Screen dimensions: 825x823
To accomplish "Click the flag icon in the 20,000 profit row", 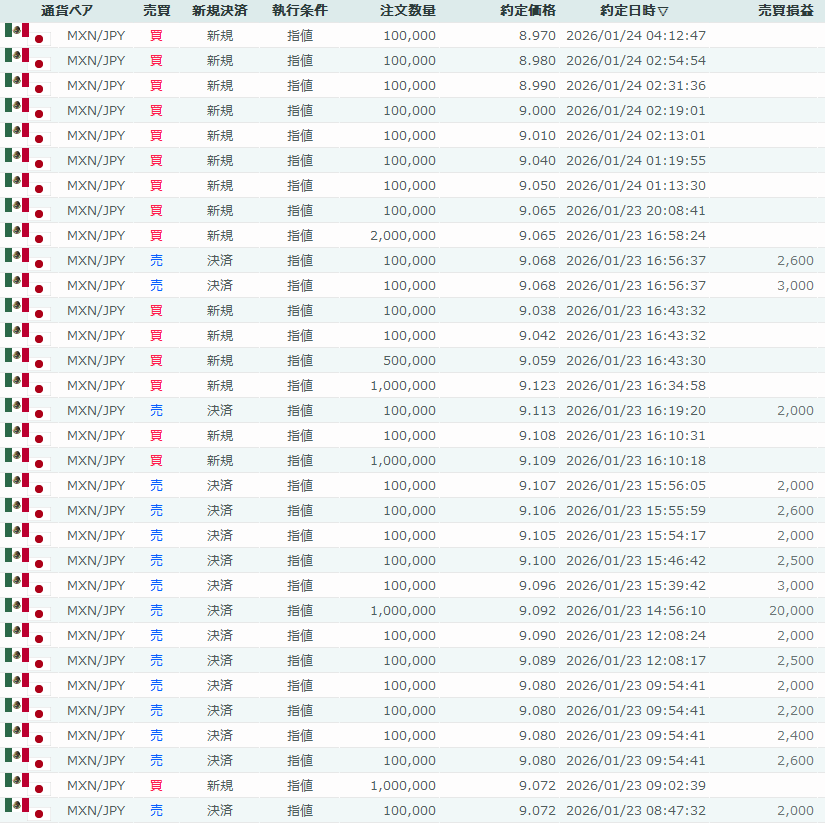I will (x=27, y=610).
